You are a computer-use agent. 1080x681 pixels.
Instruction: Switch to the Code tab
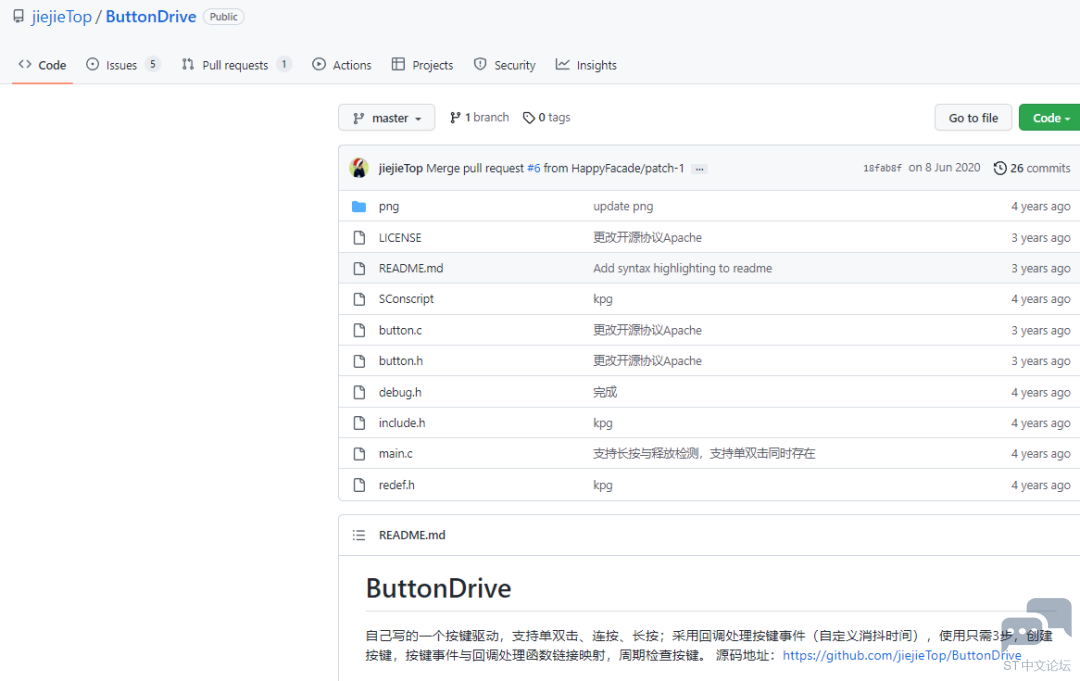tap(42, 65)
